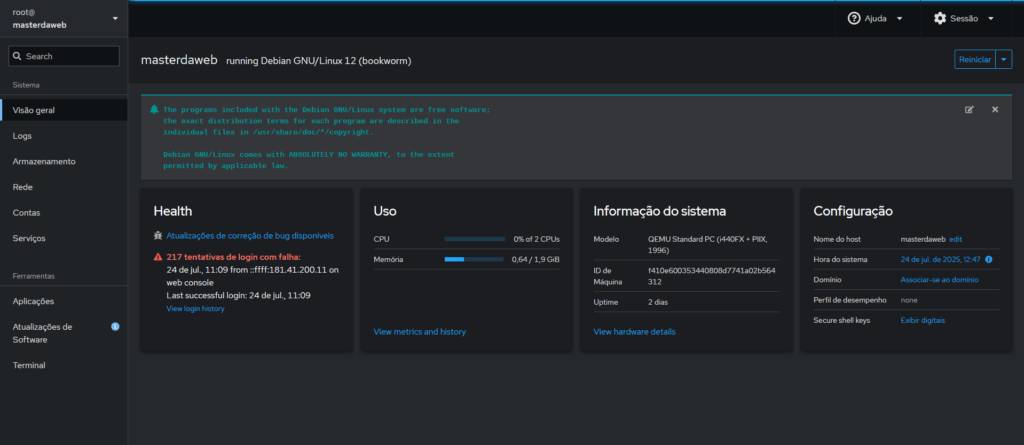Viewport: 1024px width, 445px height.
Task: Click the Last successful login text
Action: [x=238, y=295]
